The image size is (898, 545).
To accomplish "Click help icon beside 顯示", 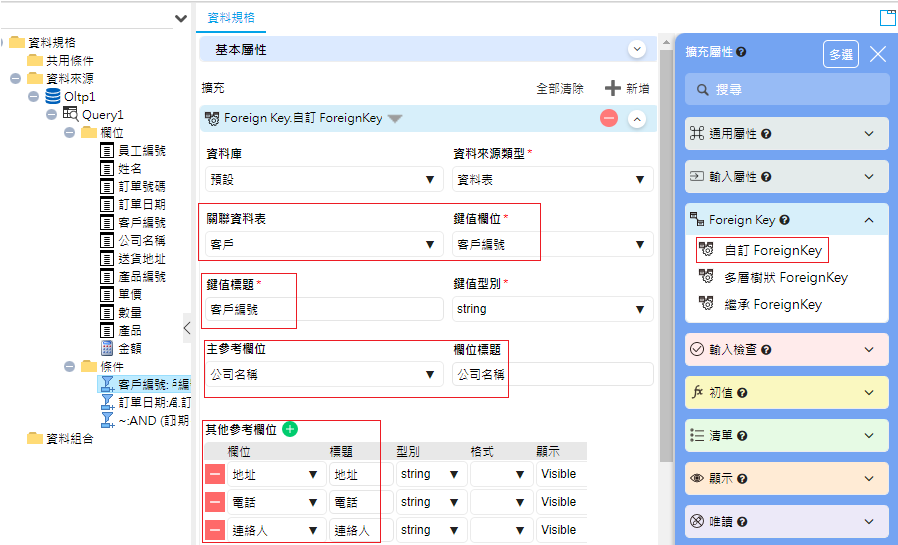I will click(742, 479).
